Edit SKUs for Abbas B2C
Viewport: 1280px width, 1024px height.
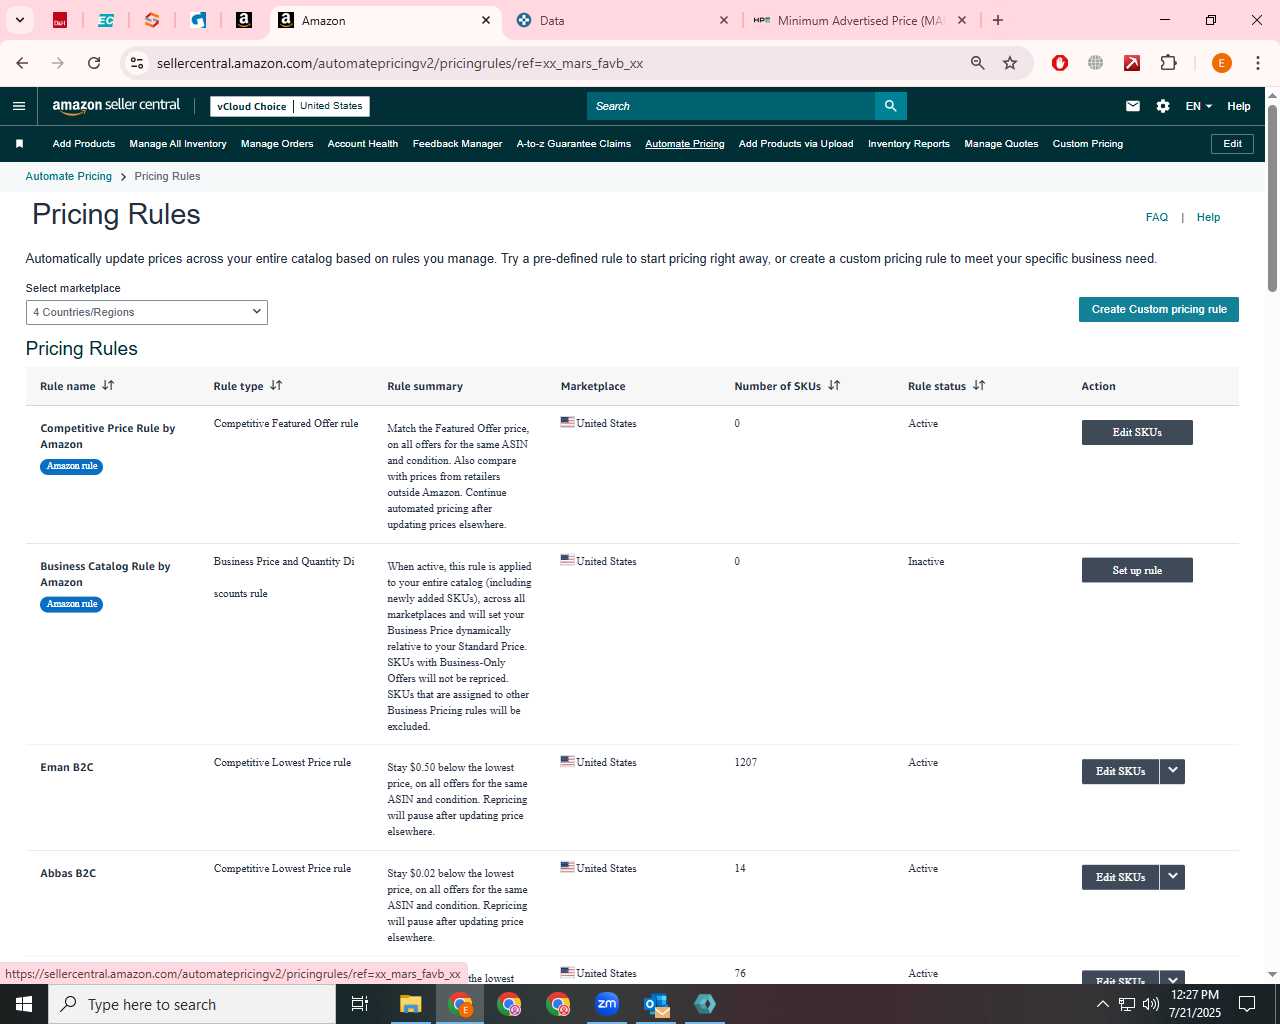(x=1120, y=877)
